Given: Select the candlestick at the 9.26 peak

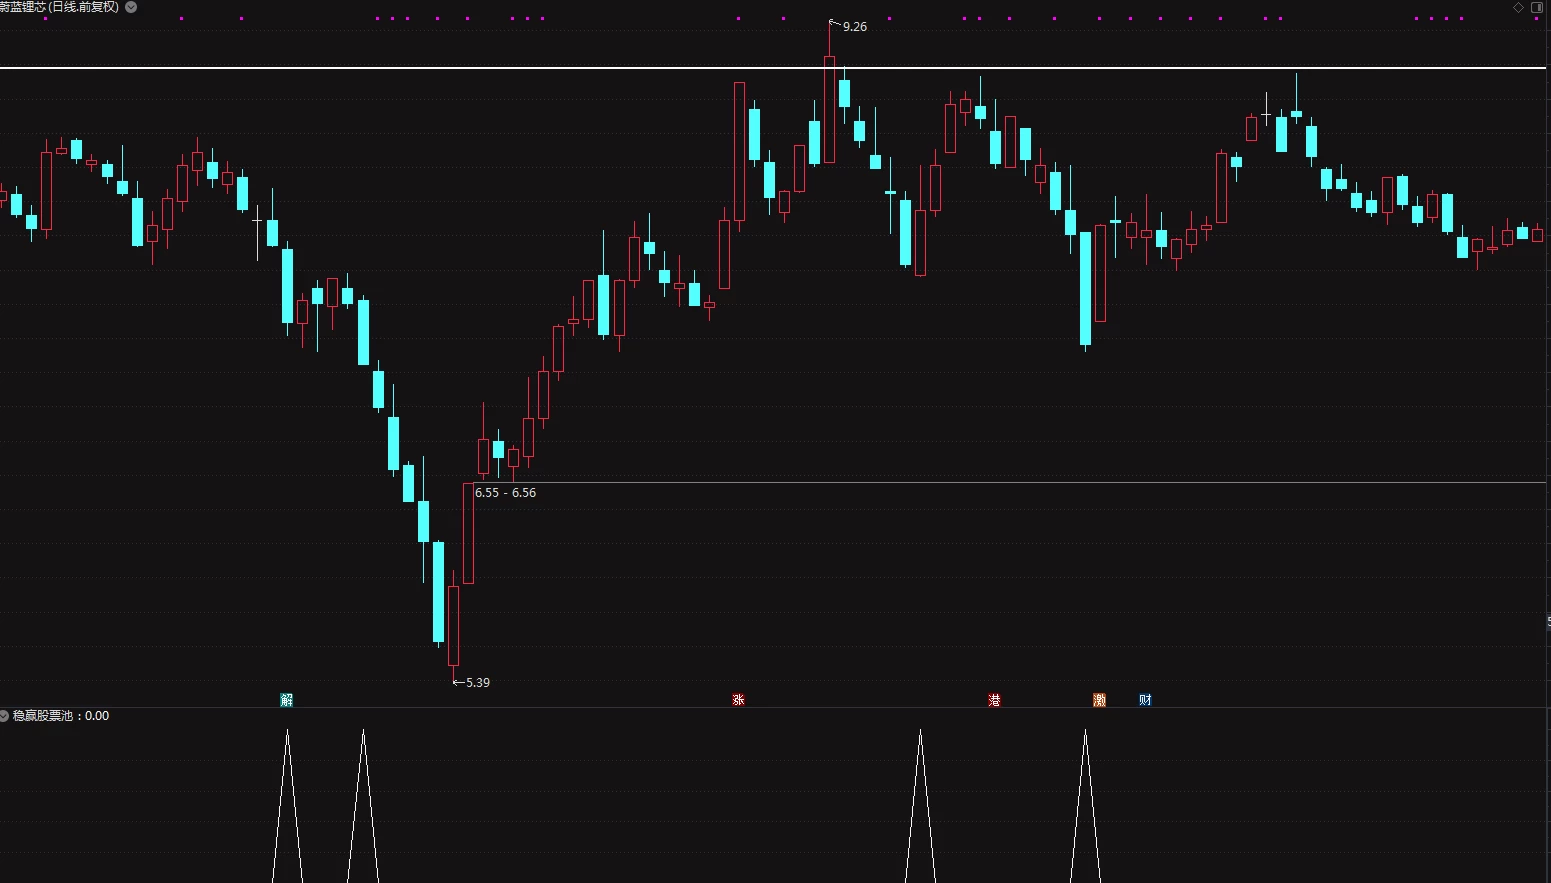Looking at the screenshot, I should 829,92.
